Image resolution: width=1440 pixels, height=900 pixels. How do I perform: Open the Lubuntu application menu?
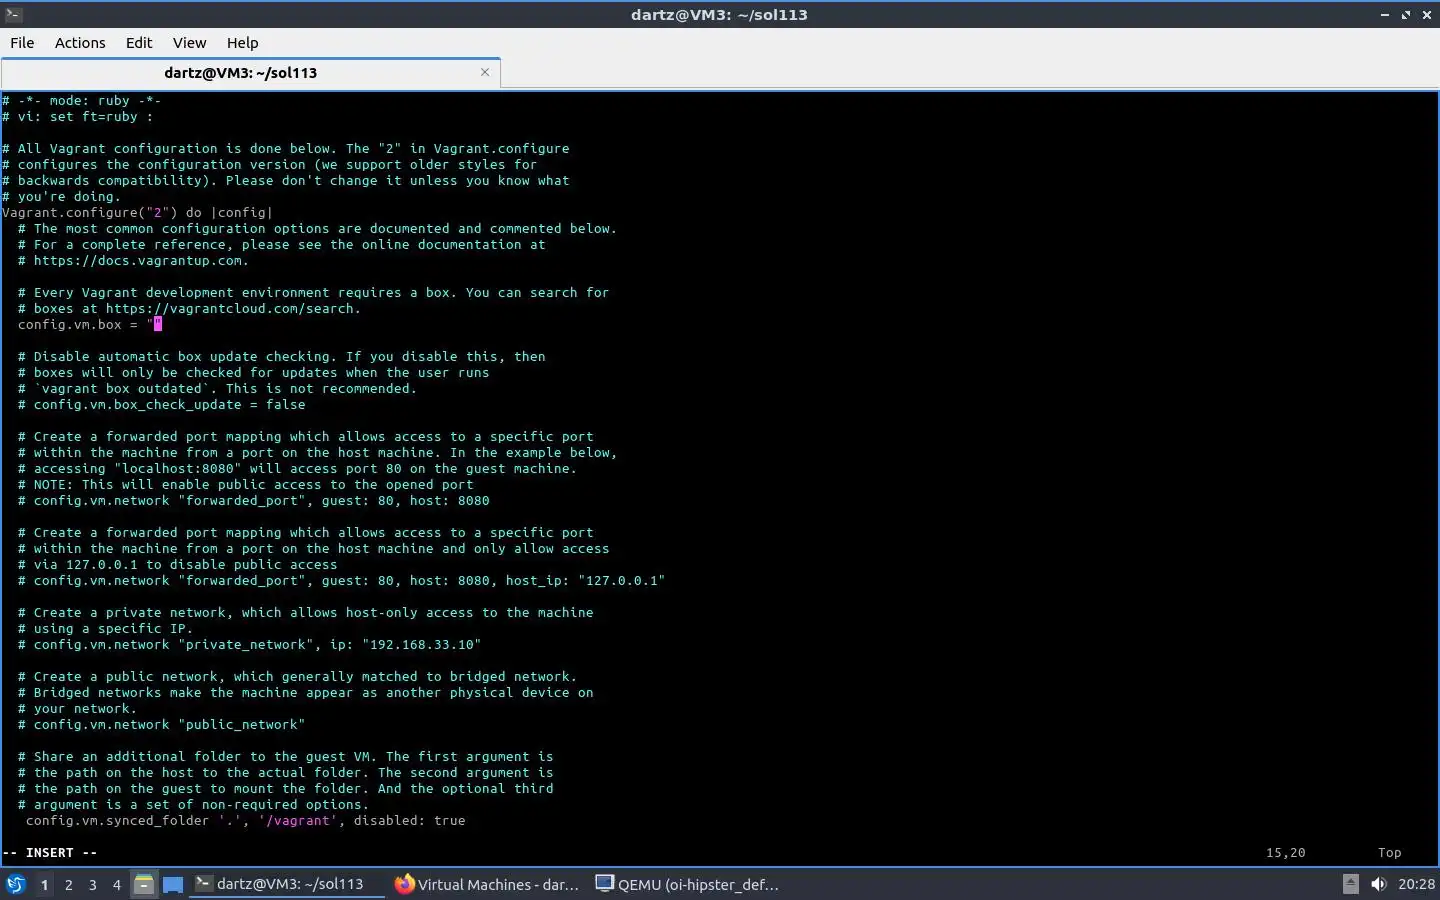(16, 884)
